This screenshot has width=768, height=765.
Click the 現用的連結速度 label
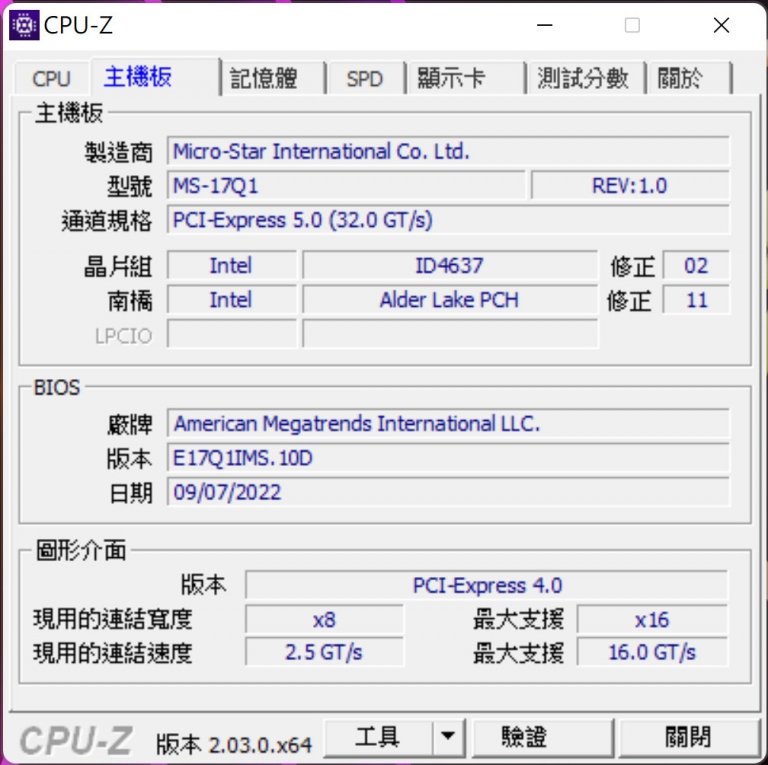tap(113, 653)
